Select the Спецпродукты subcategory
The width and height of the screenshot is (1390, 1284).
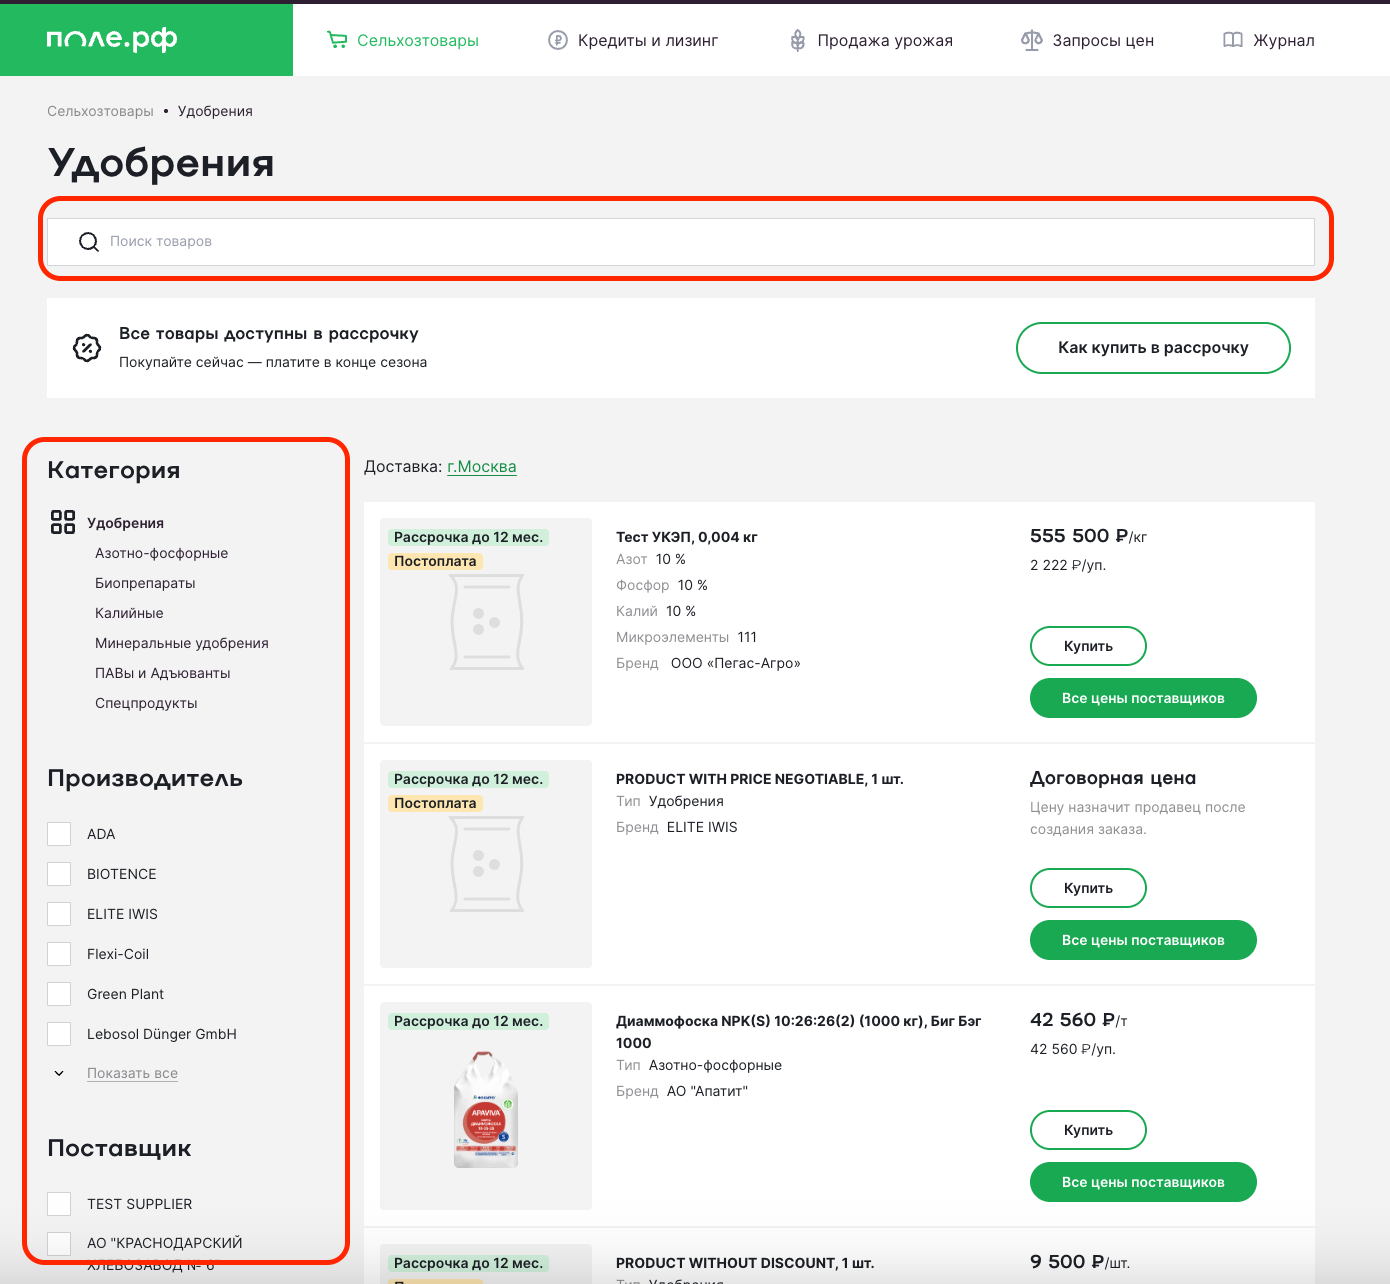146,703
